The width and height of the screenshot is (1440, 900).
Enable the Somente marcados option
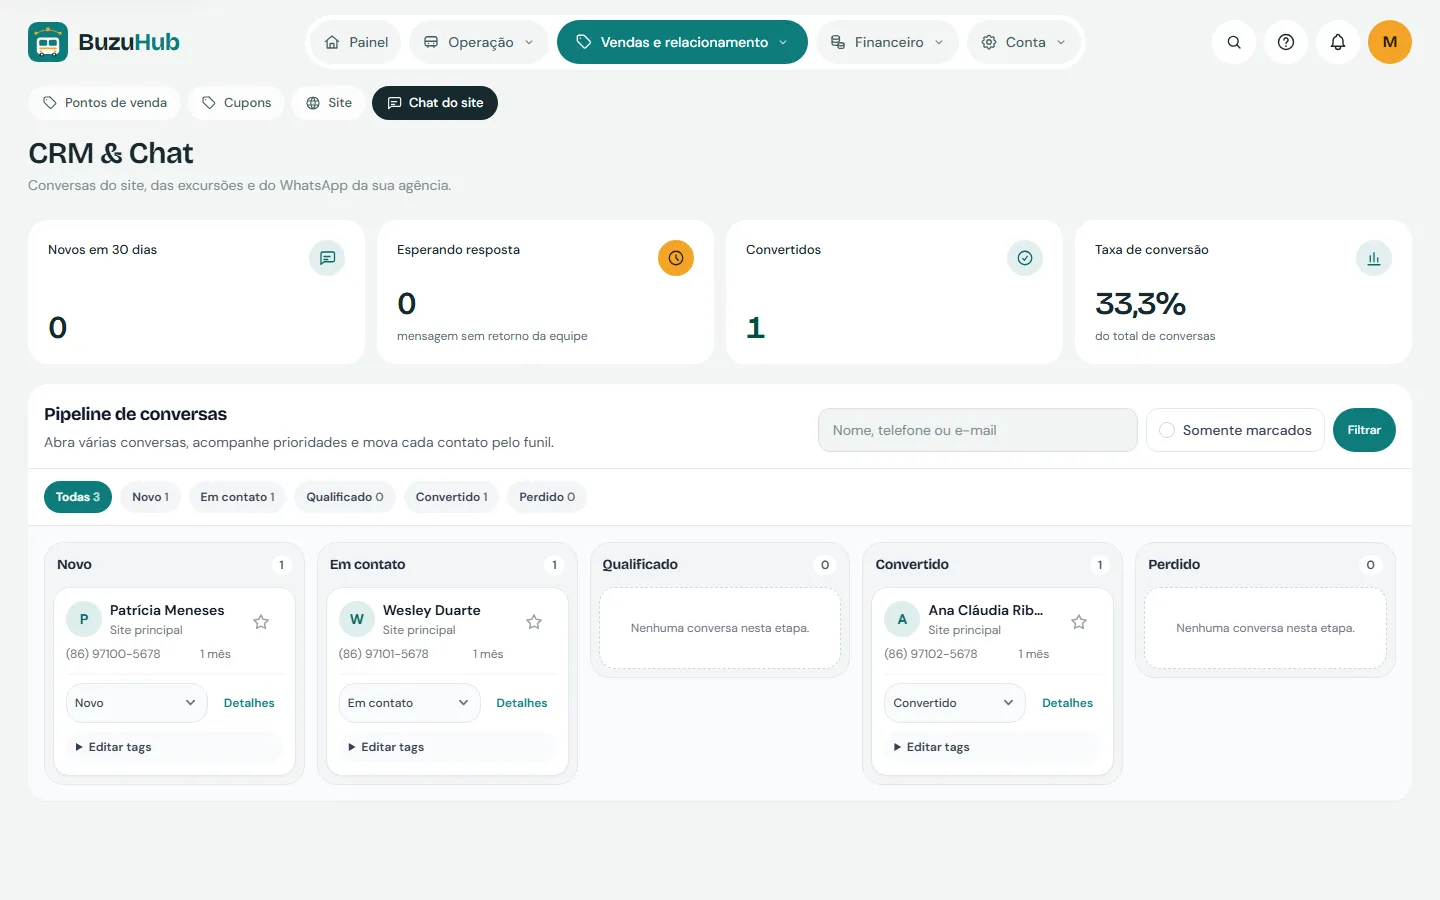1235,430
